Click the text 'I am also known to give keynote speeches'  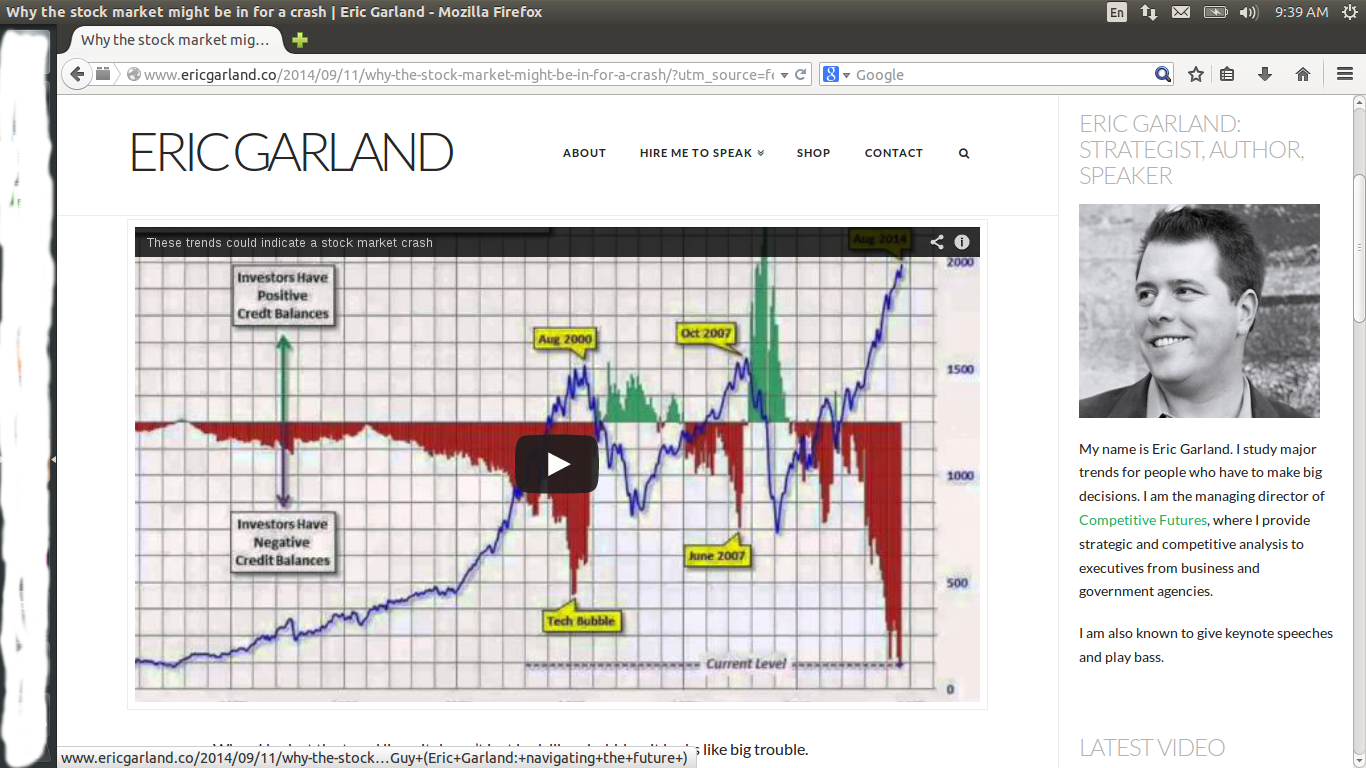point(1206,633)
